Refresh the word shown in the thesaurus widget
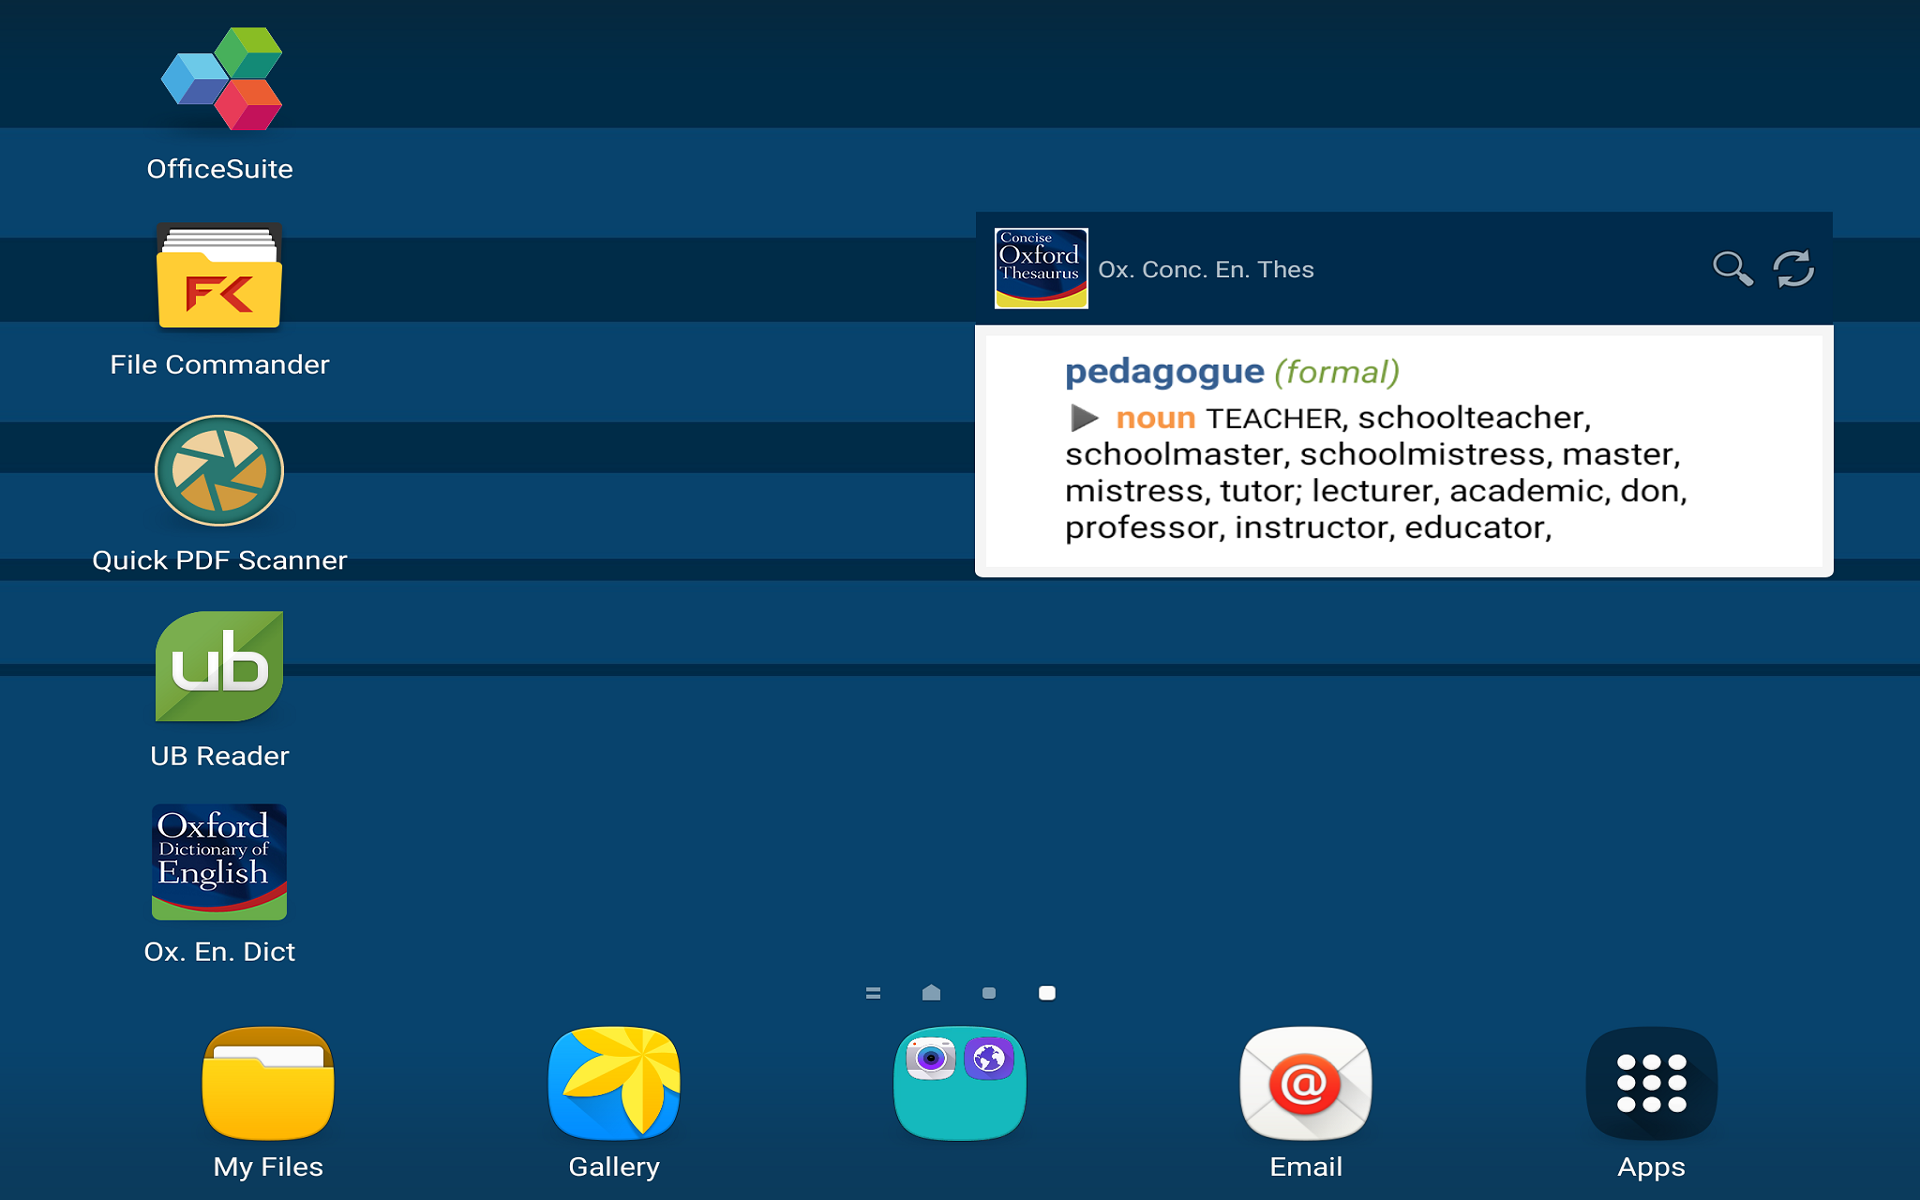Image resolution: width=1920 pixels, height=1200 pixels. [x=1793, y=267]
